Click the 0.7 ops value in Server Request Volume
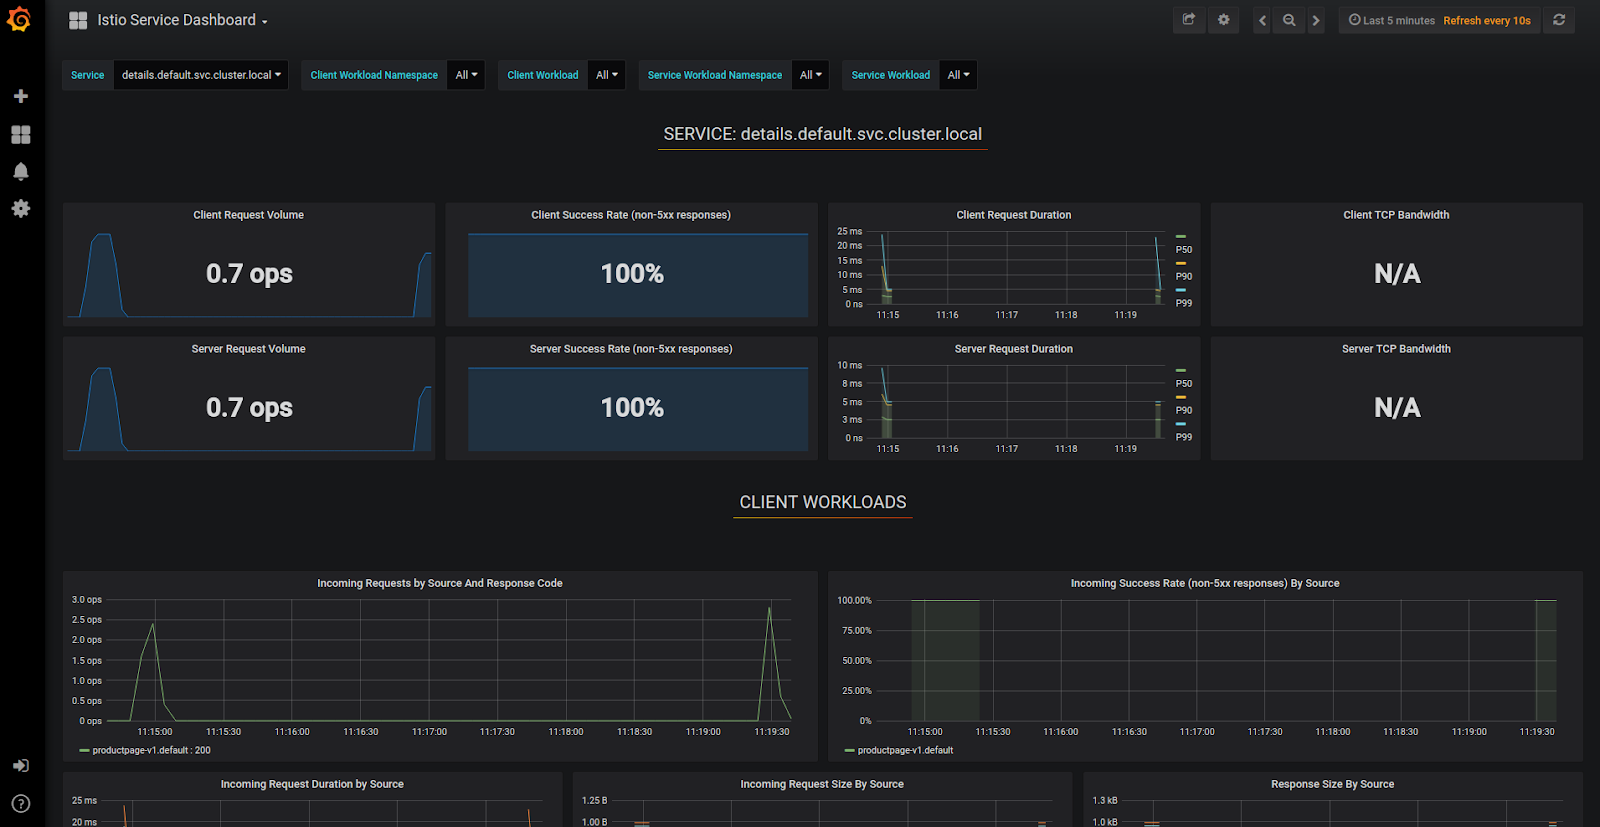Screen dimensions: 1600x827 click(249, 407)
